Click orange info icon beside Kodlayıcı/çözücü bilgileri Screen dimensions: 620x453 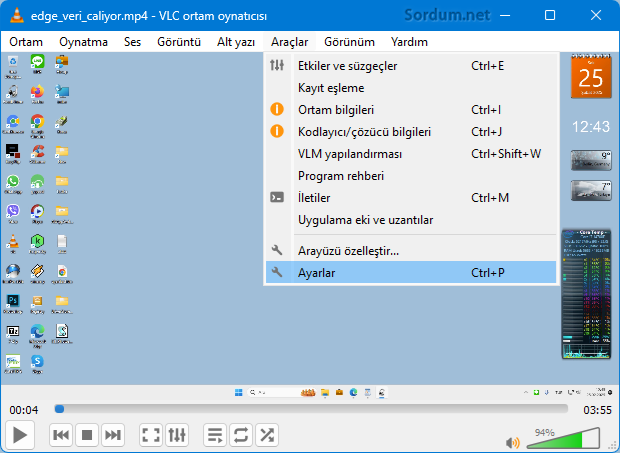[277, 131]
